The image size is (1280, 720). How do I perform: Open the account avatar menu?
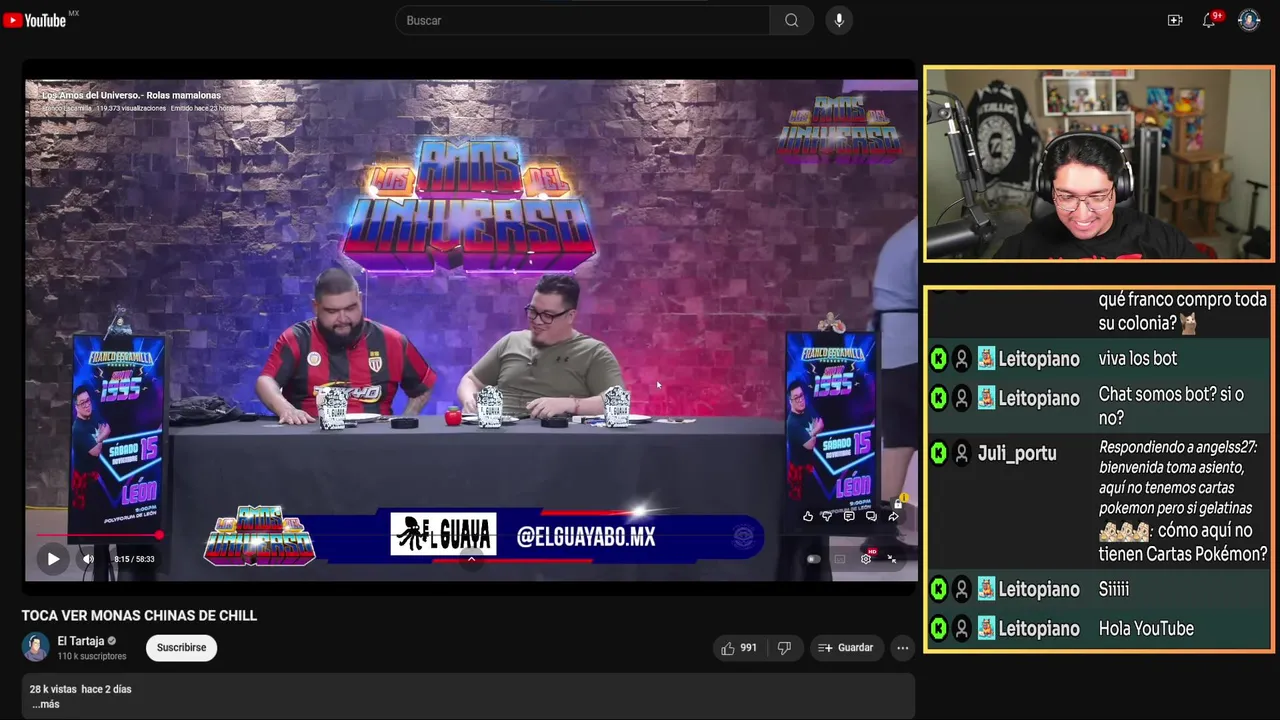point(1249,20)
